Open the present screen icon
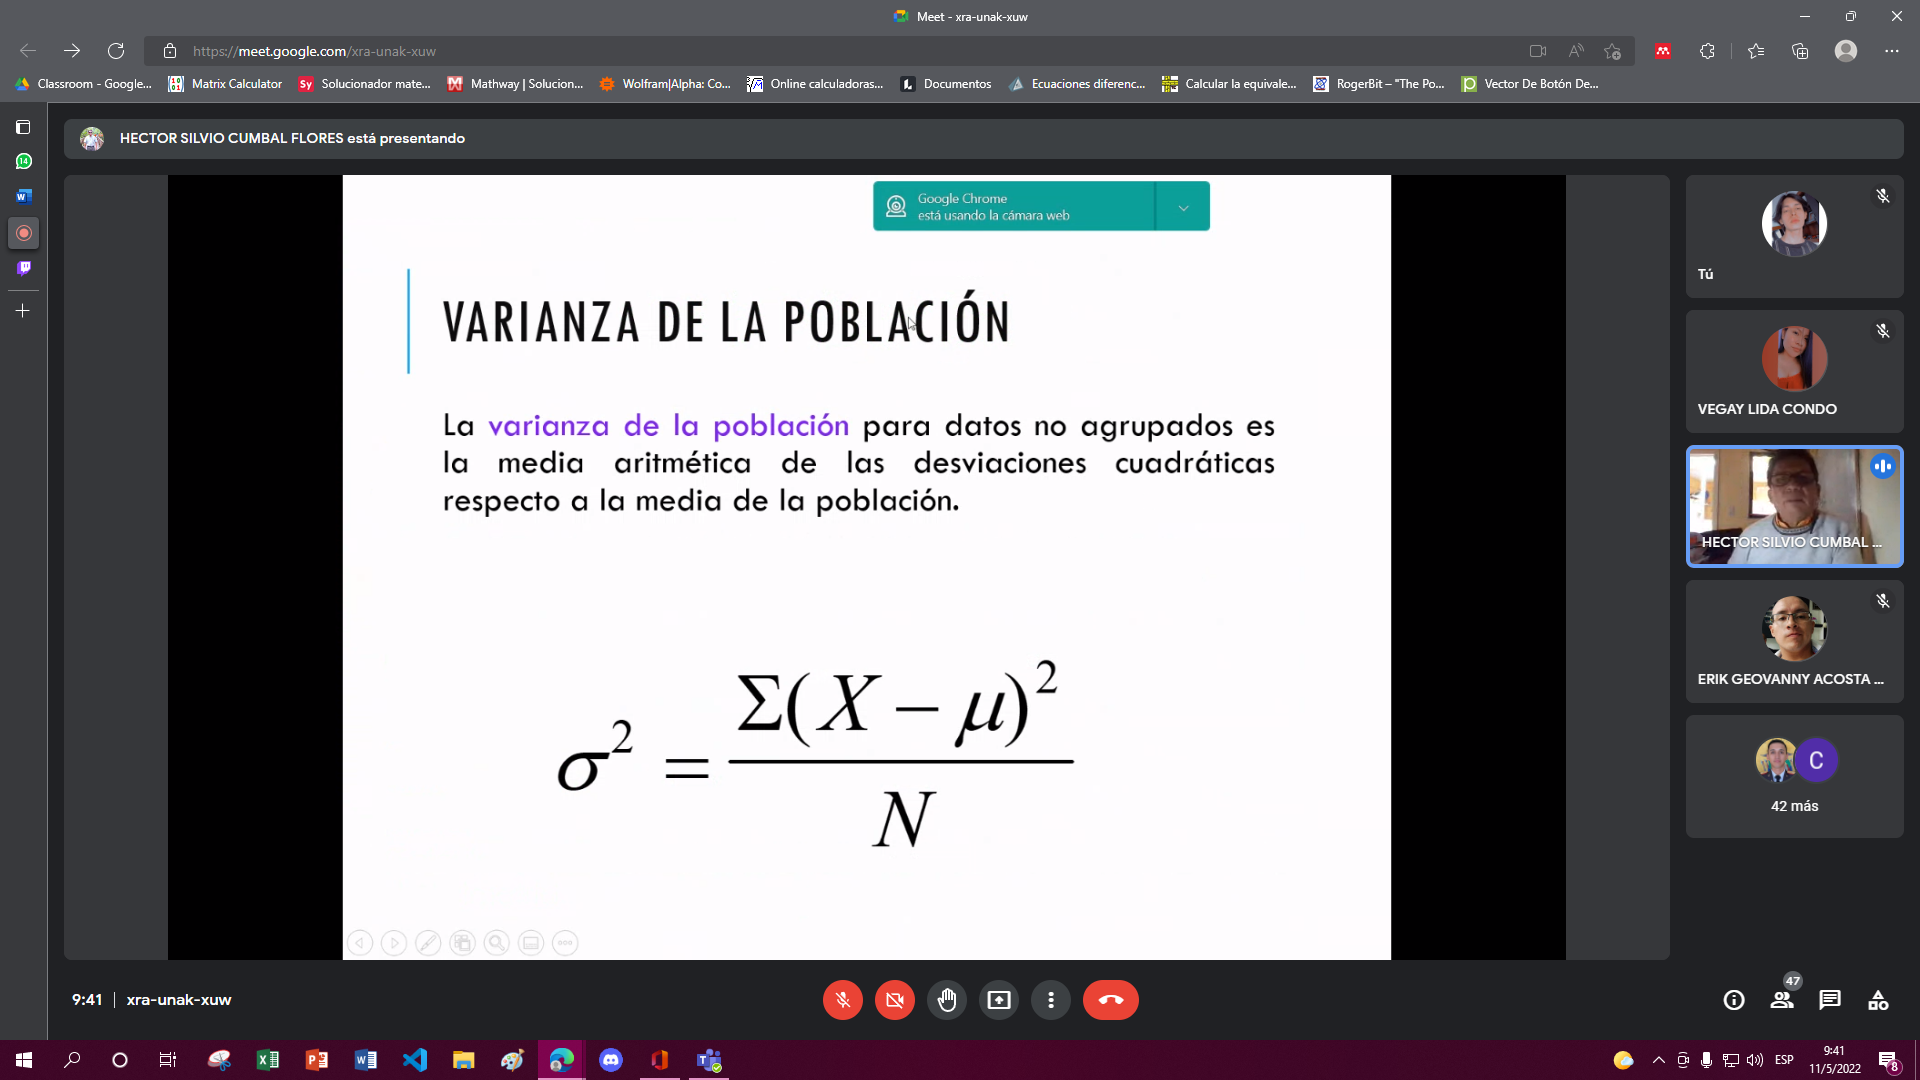 coord(999,1000)
